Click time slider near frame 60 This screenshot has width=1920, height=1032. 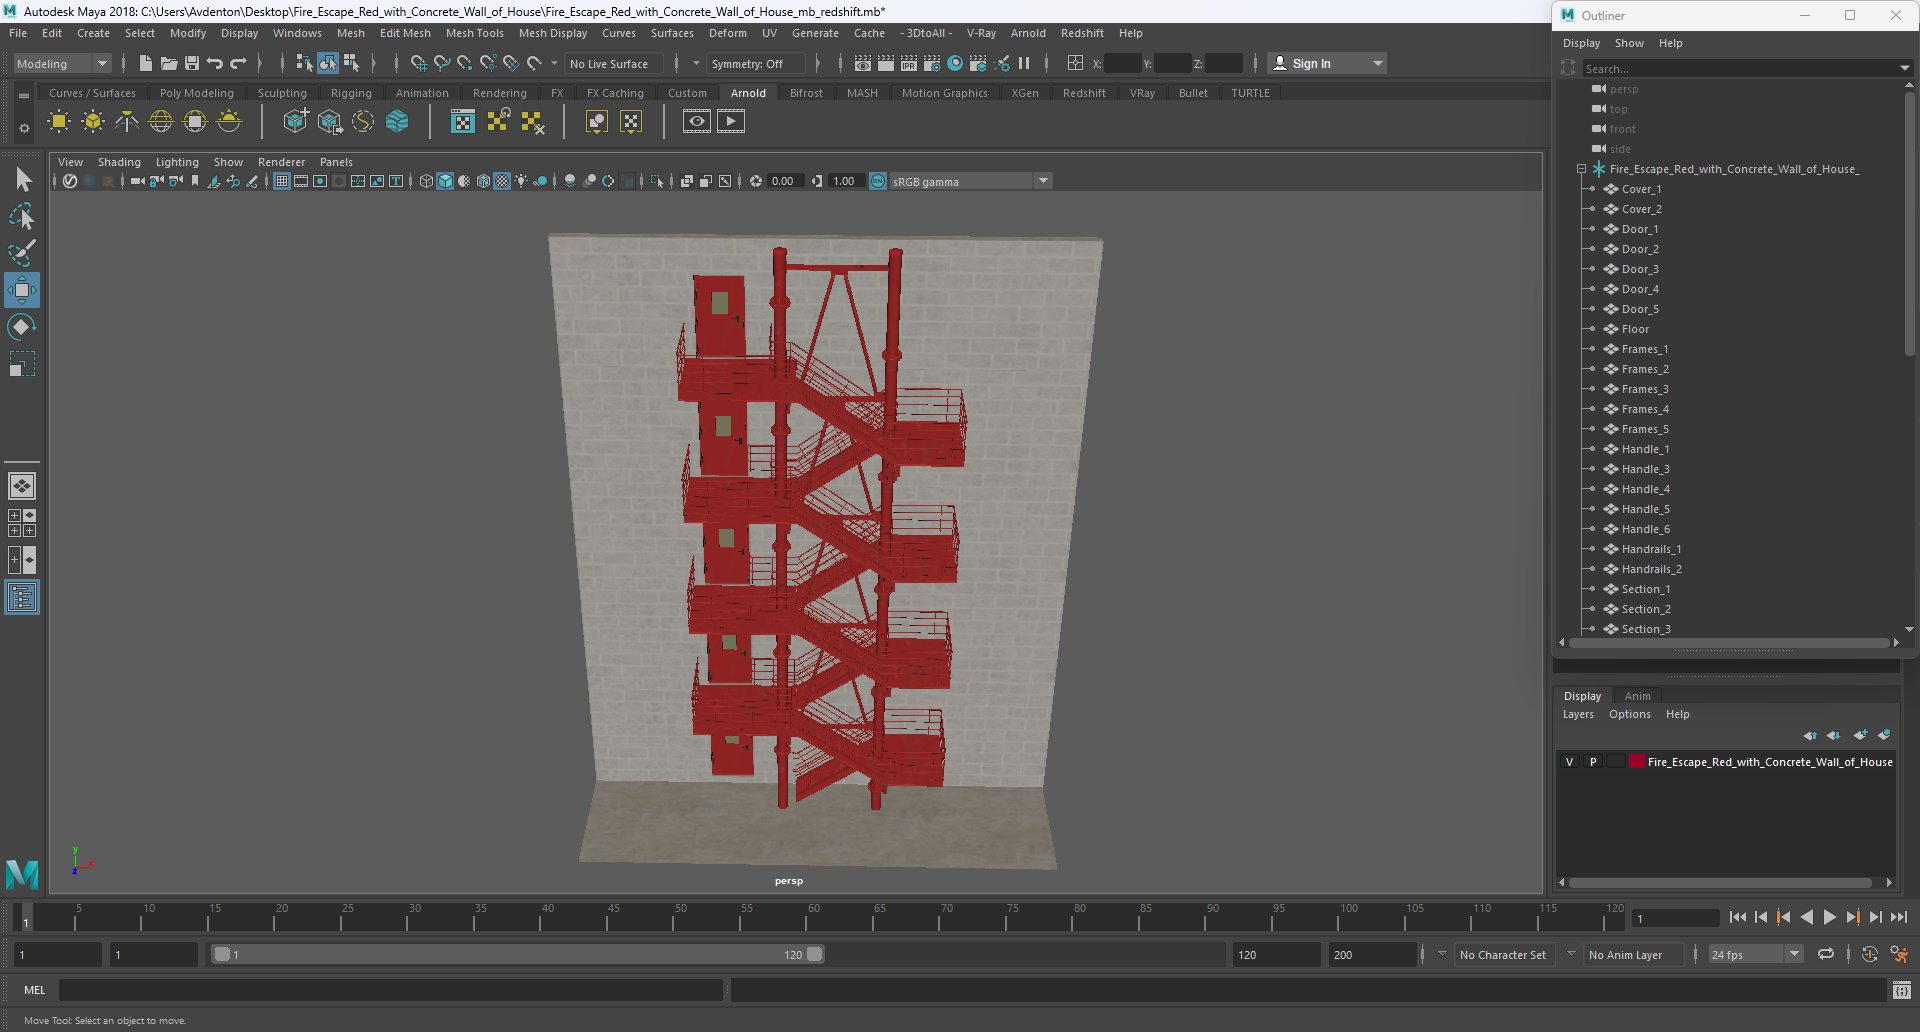[x=814, y=917]
